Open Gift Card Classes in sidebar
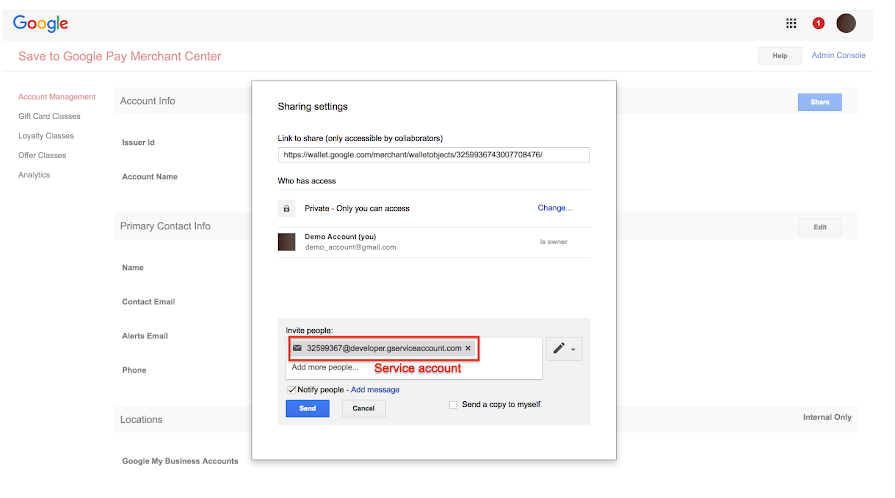The width and height of the screenshot is (895, 498). tap(49, 116)
